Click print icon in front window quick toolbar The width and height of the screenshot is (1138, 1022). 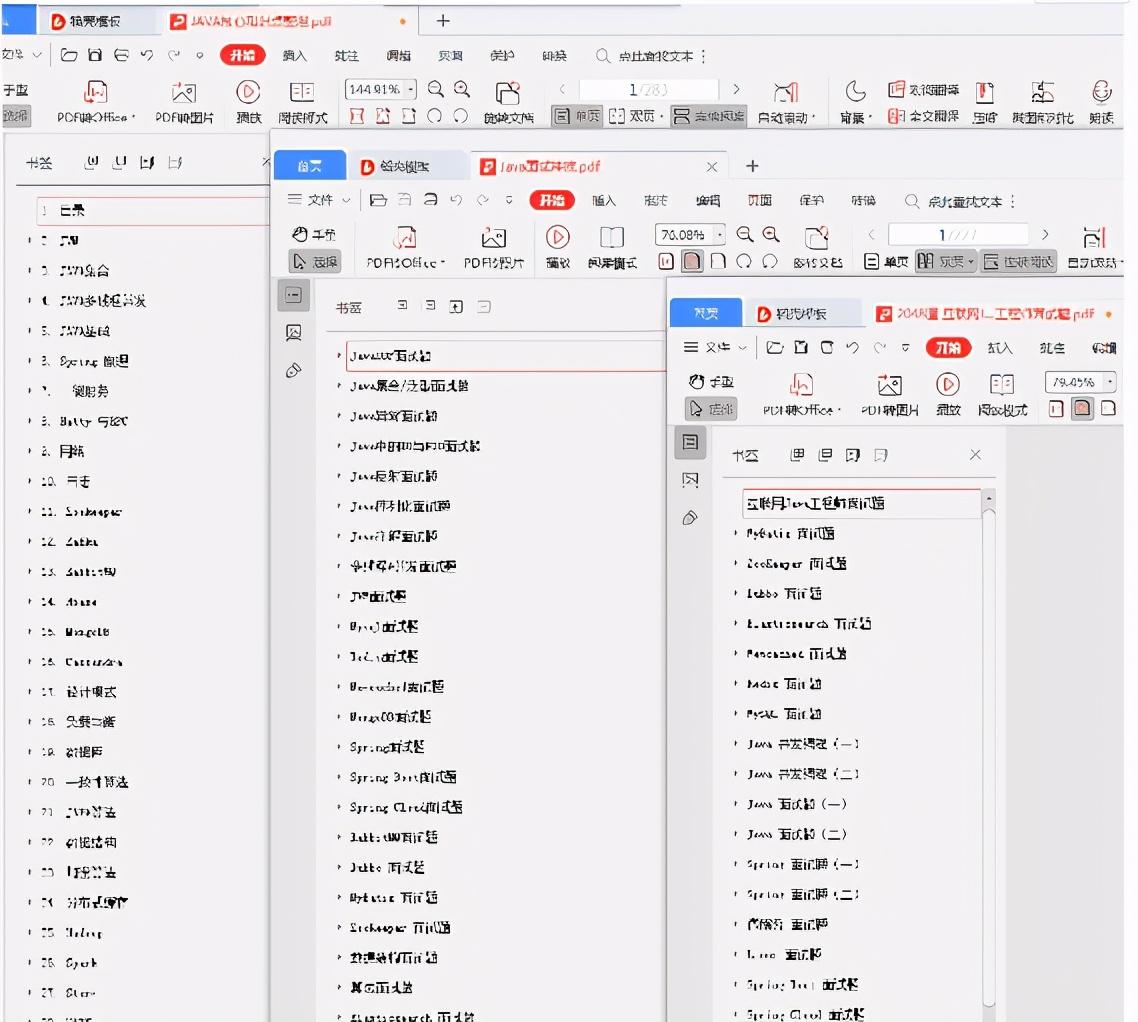coord(827,348)
